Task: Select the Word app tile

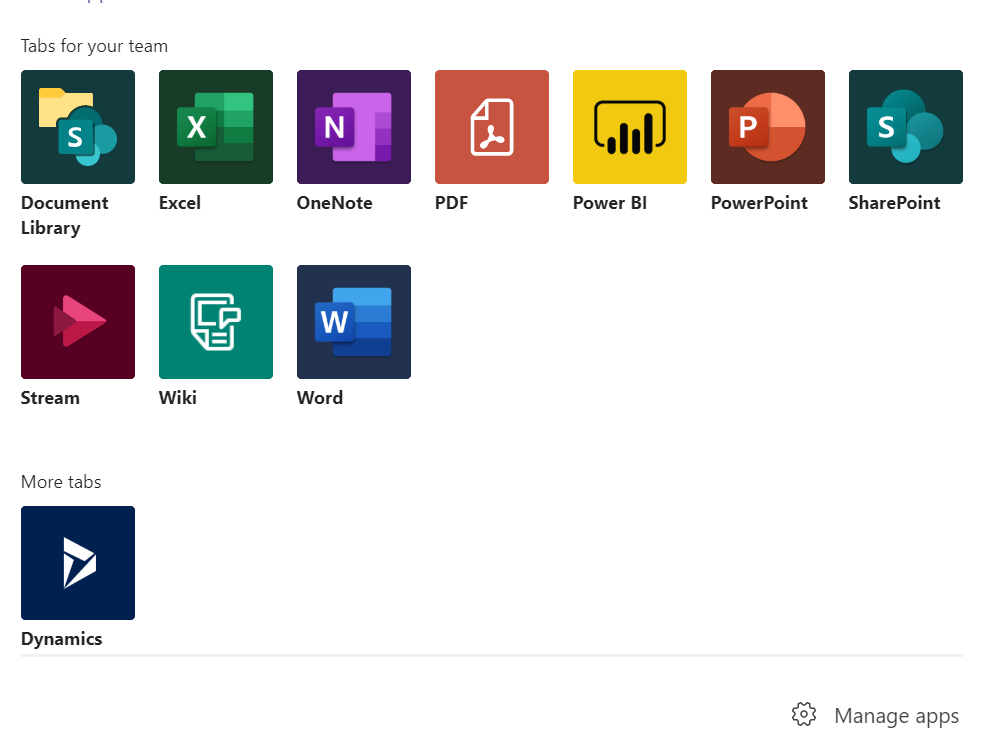Action: pyautogui.click(x=354, y=322)
